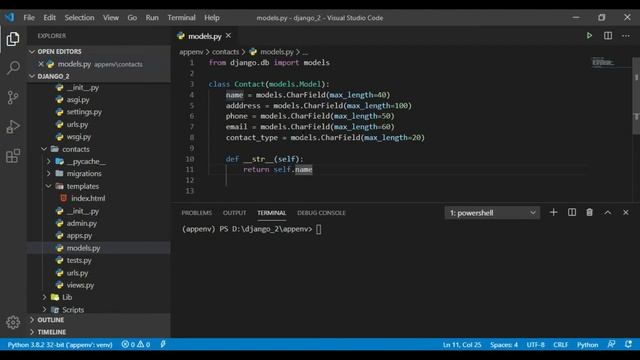Viewport: 640px width, 360px height.
Task: Kill terminal with the trash icon
Action: (x=589, y=213)
